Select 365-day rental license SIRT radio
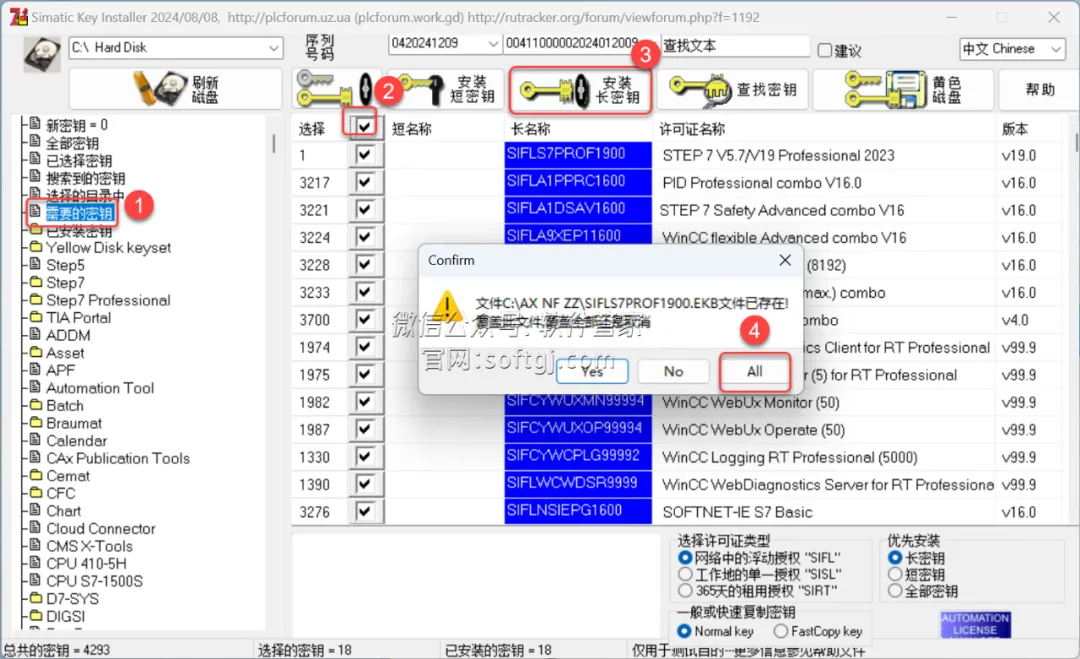Screen dimensions: 1080x659 tap(685, 590)
